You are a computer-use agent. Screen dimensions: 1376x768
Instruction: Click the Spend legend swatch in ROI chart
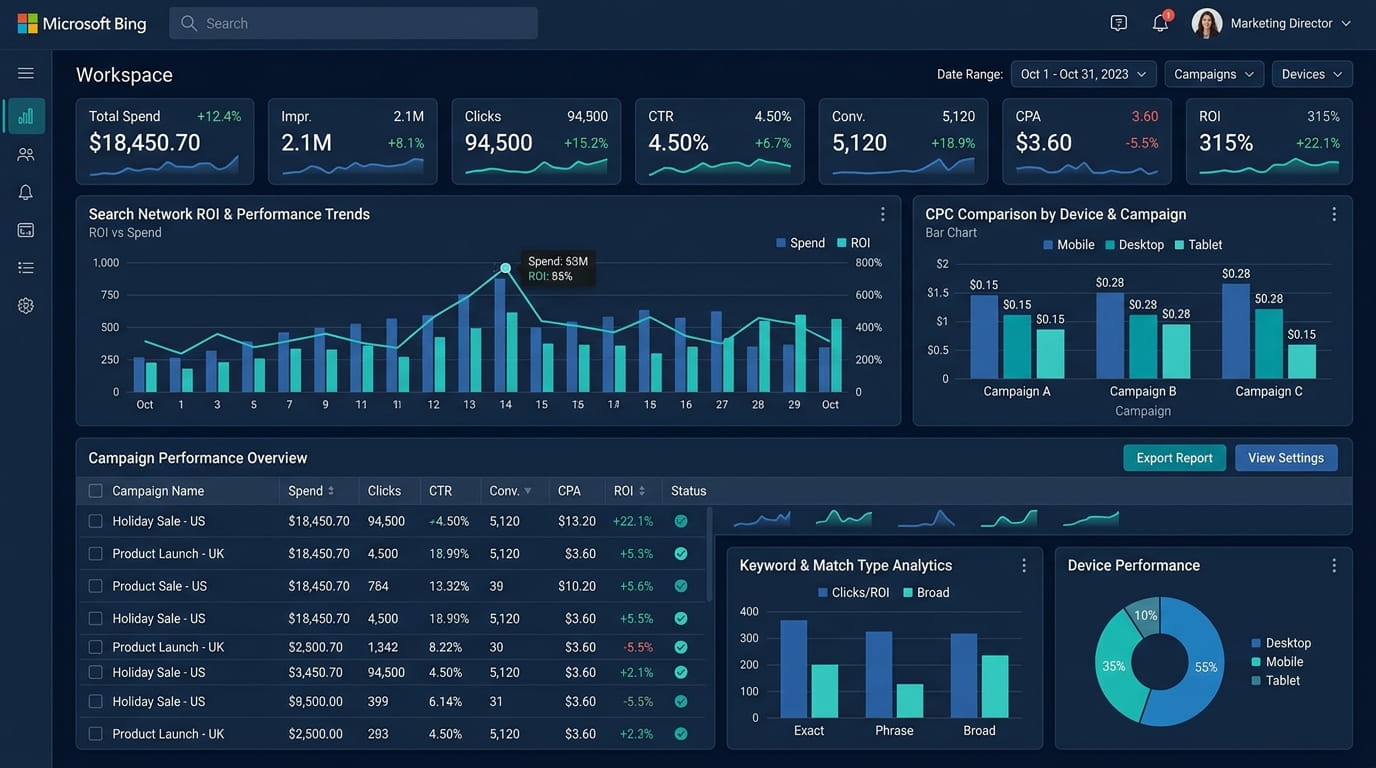781,243
